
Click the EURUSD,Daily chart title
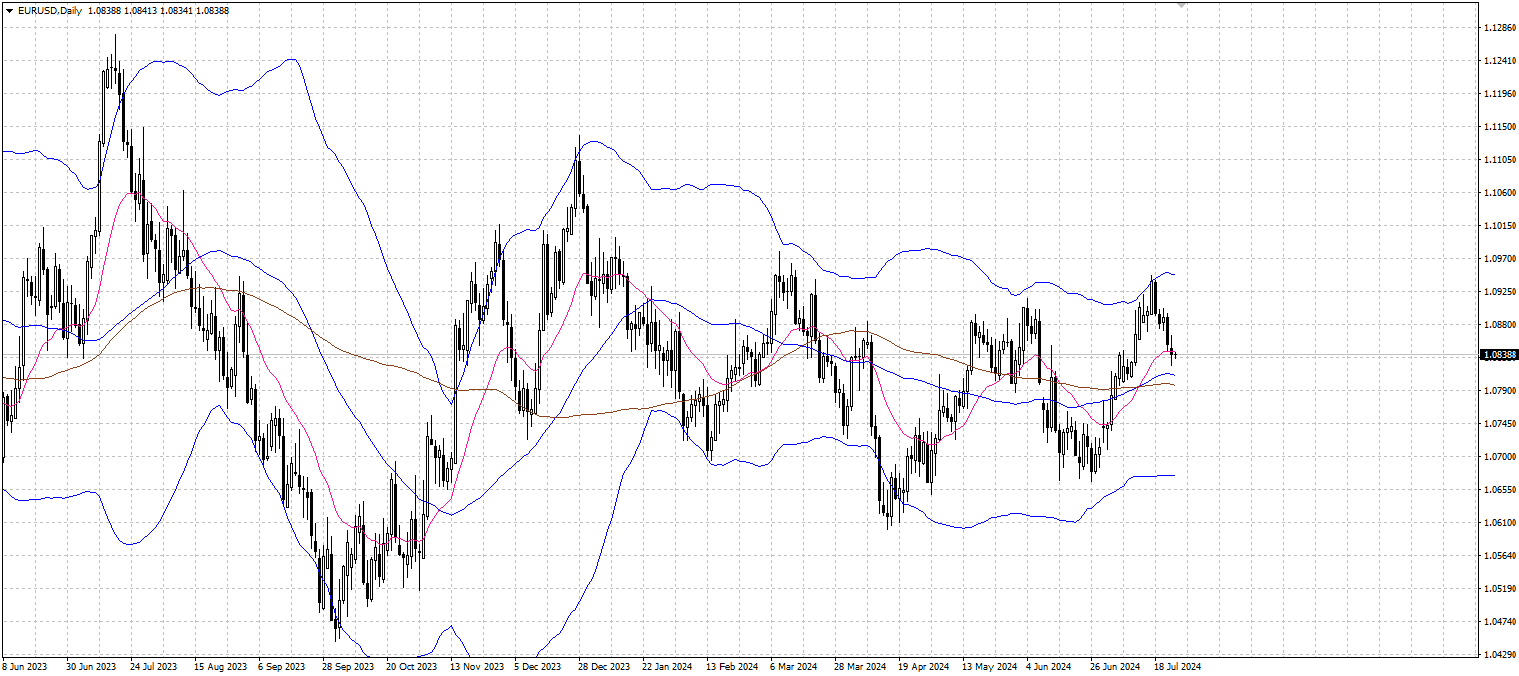50,10
